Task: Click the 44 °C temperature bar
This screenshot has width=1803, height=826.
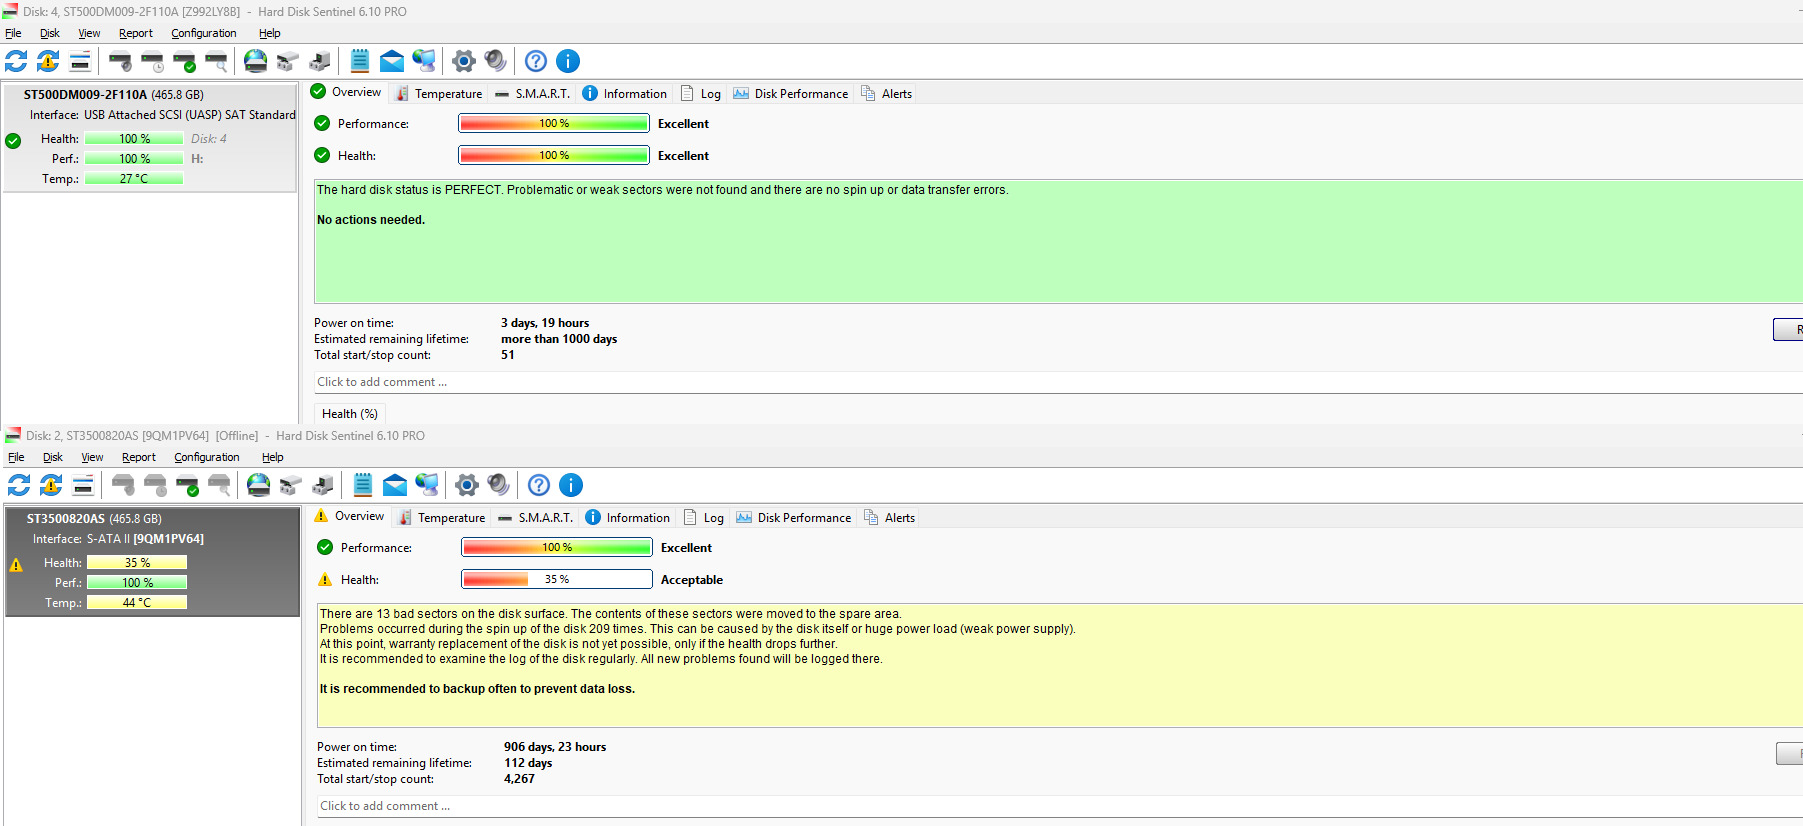Action: (x=137, y=602)
